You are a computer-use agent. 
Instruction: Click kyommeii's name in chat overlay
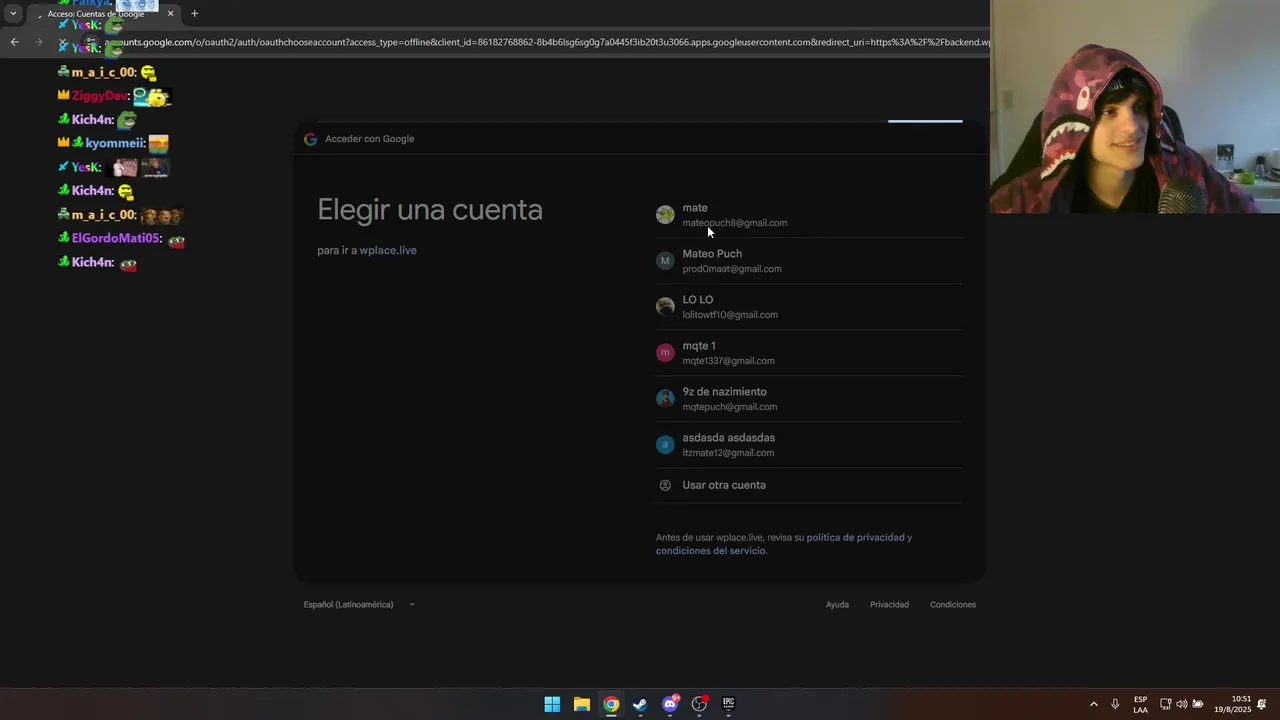[115, 143]
